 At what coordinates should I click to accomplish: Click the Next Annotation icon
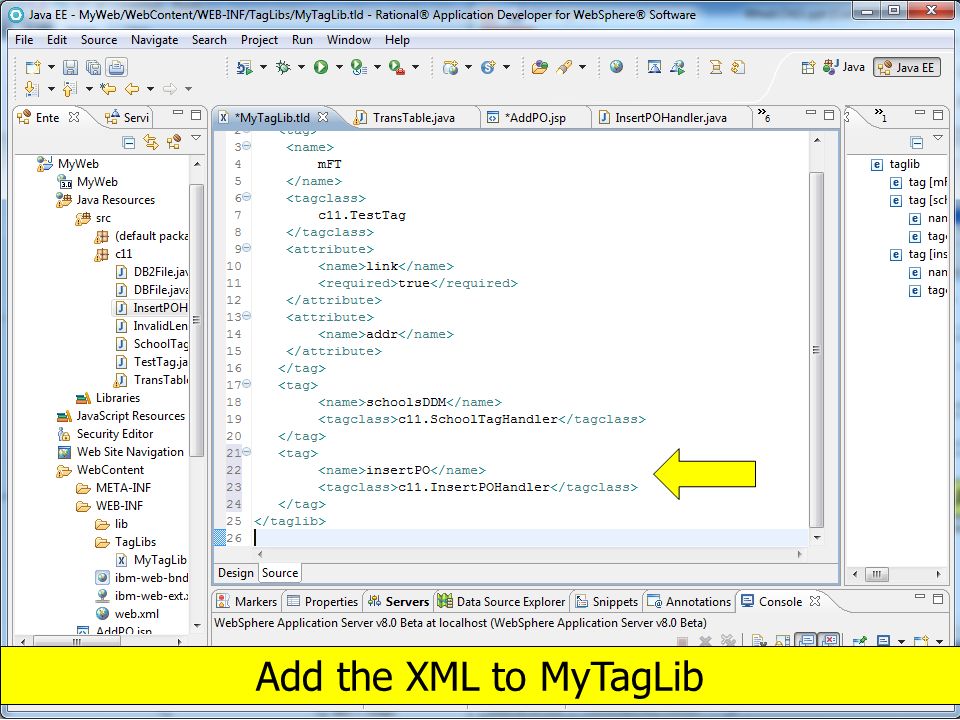(31, 89)
